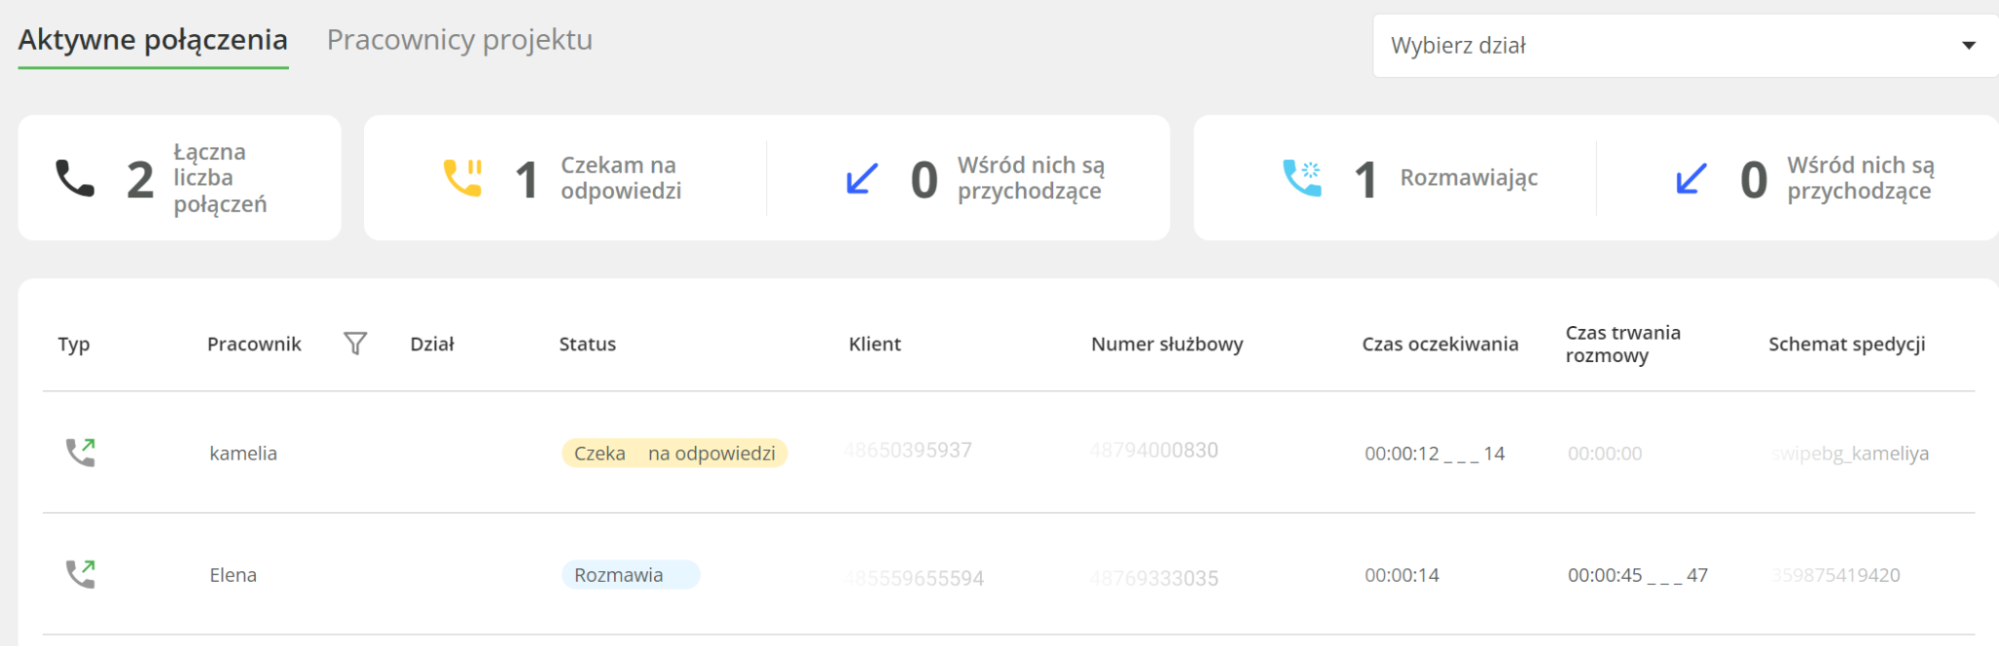Open the Pracownik column filter funnel icon
Screen dimensions: 1999x647
click(x=355, y=344)
